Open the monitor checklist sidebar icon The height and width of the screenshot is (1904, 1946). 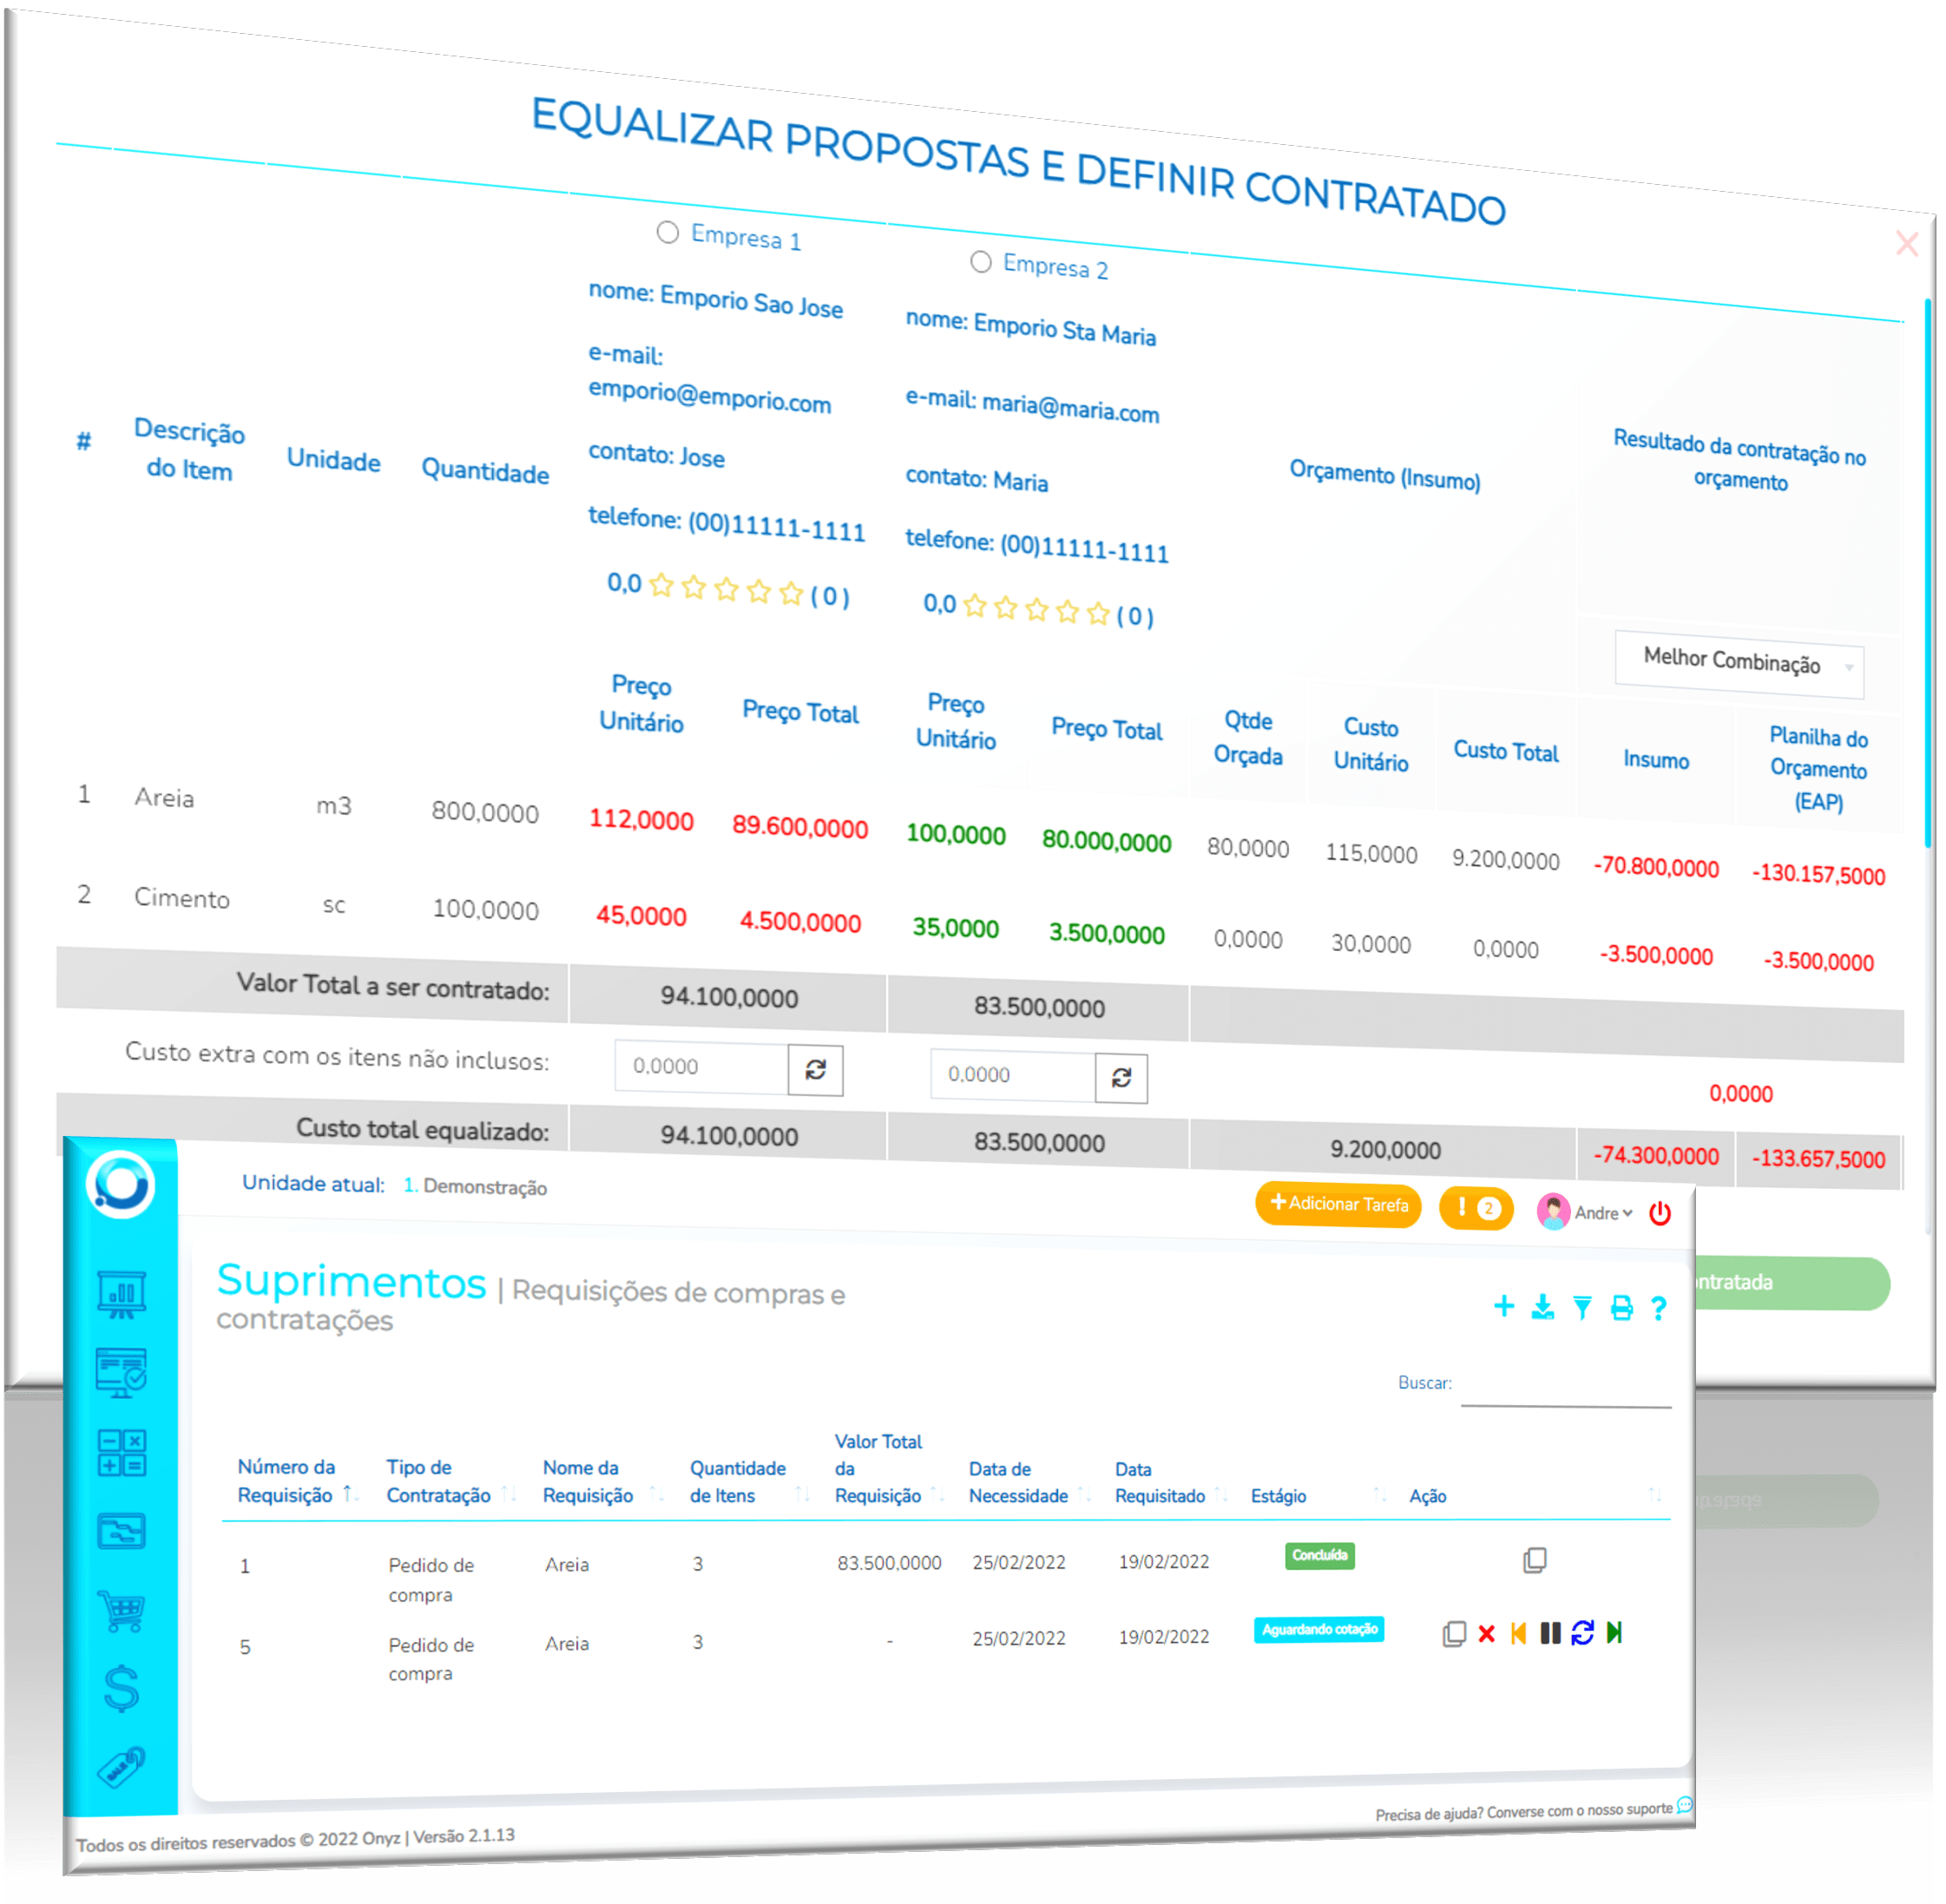coord(122,1375)
